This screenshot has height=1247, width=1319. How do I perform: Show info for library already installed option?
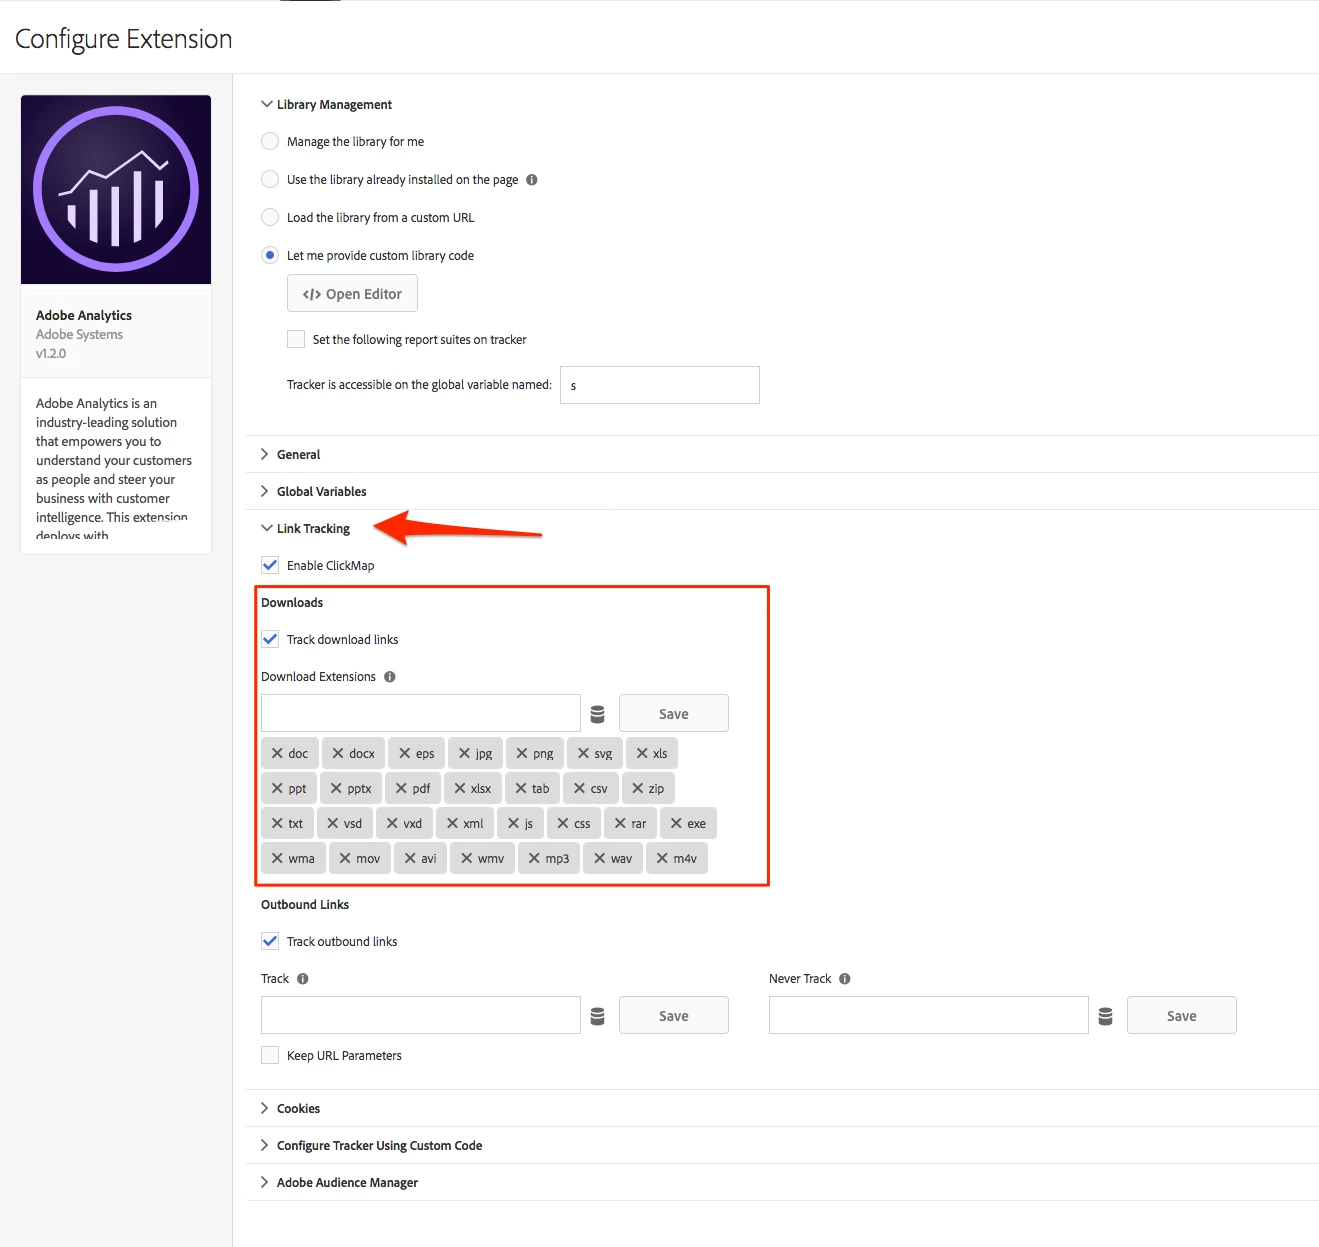click(532, 180)
